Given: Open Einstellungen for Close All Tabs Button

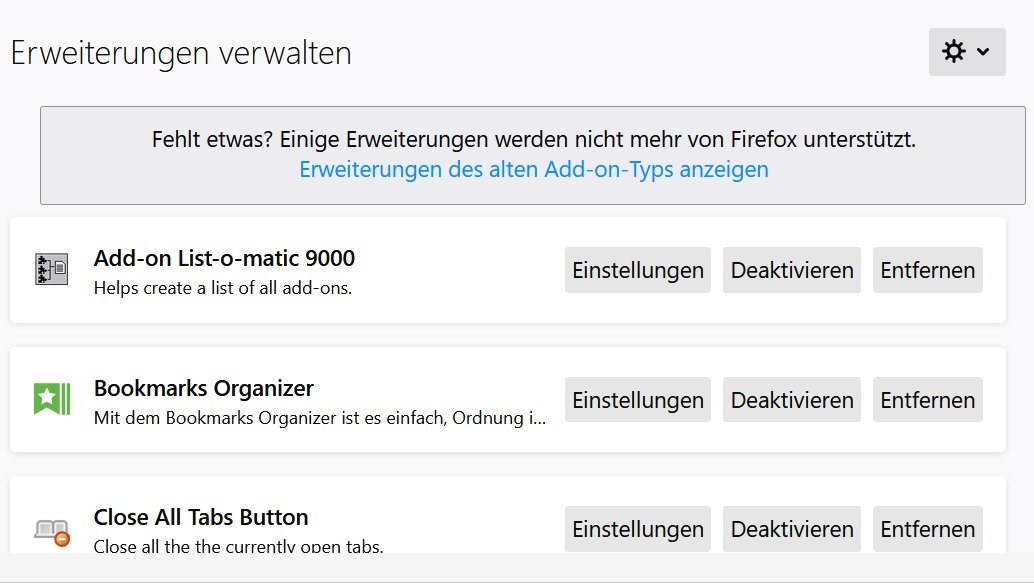Looking at the screenshot, I should (x=638, y=529).
